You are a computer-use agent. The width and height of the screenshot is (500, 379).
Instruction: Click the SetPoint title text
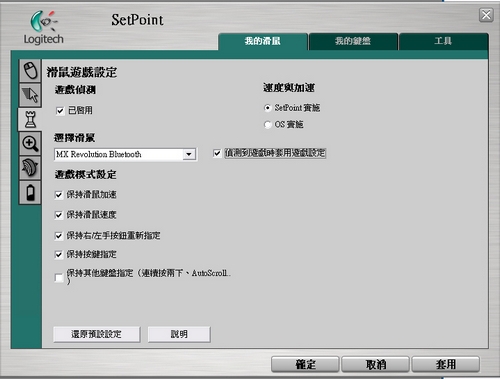[137, 20]
